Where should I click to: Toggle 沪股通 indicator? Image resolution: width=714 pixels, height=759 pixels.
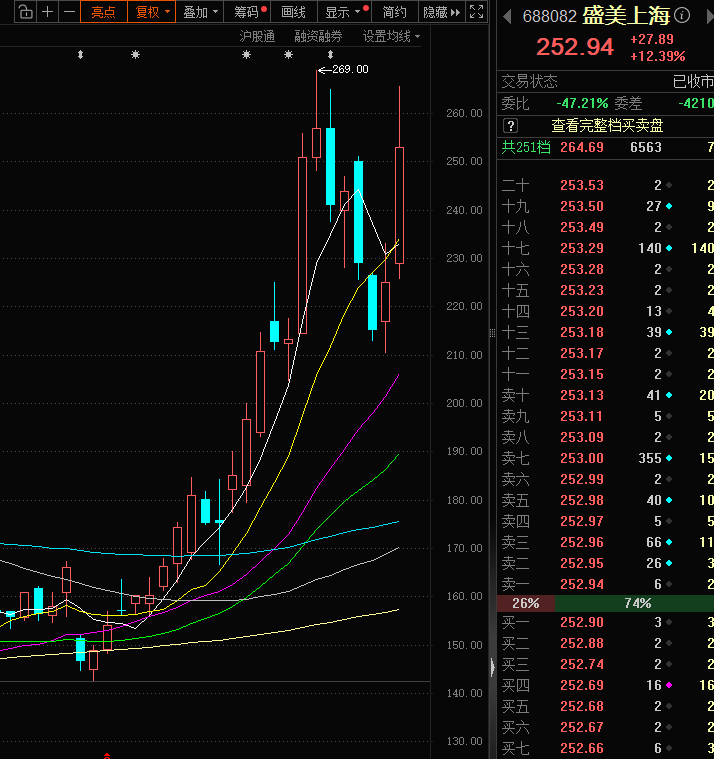[257, 36]
